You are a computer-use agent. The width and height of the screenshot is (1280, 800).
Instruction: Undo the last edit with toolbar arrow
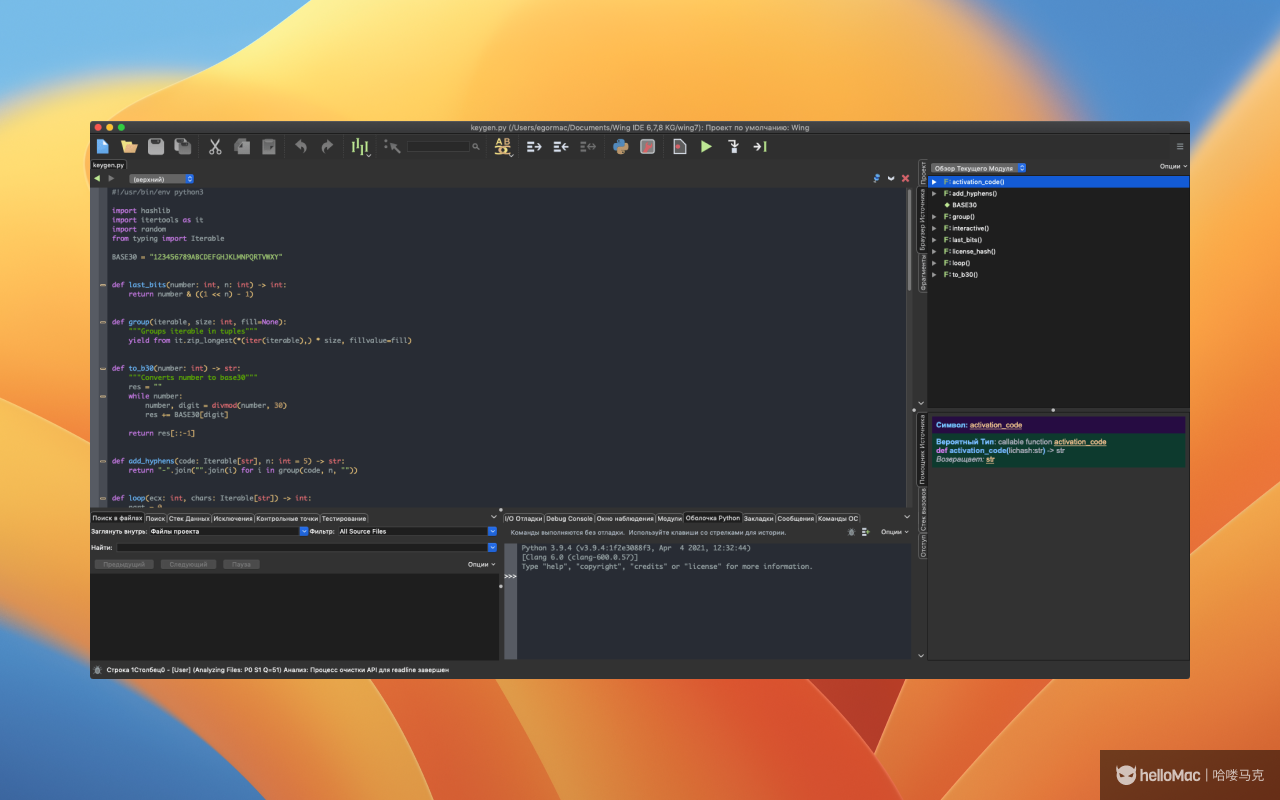click(x=300, y=146)
